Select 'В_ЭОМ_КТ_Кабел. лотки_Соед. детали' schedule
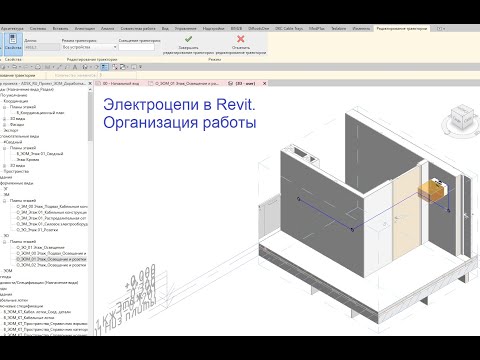The height and width of the screenshot is (360, 480). coord(37,312)
